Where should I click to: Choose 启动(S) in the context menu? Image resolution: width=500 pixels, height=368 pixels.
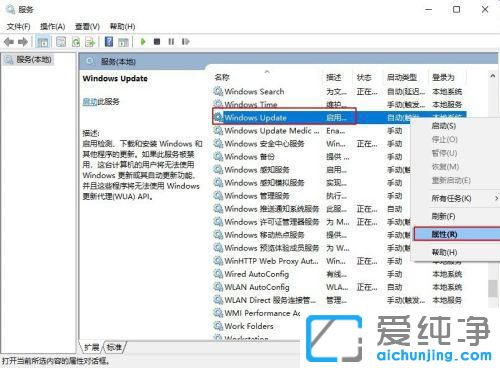[x=444, y=126]
